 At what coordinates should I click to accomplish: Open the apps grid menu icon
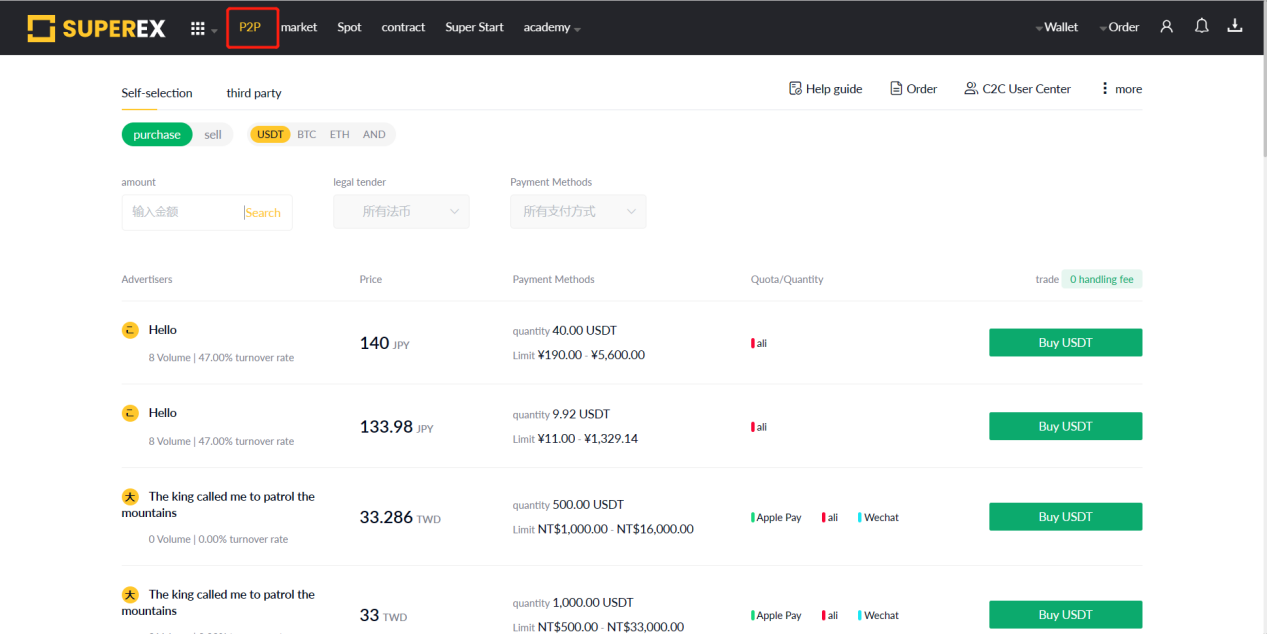click(x=198, y=28)
